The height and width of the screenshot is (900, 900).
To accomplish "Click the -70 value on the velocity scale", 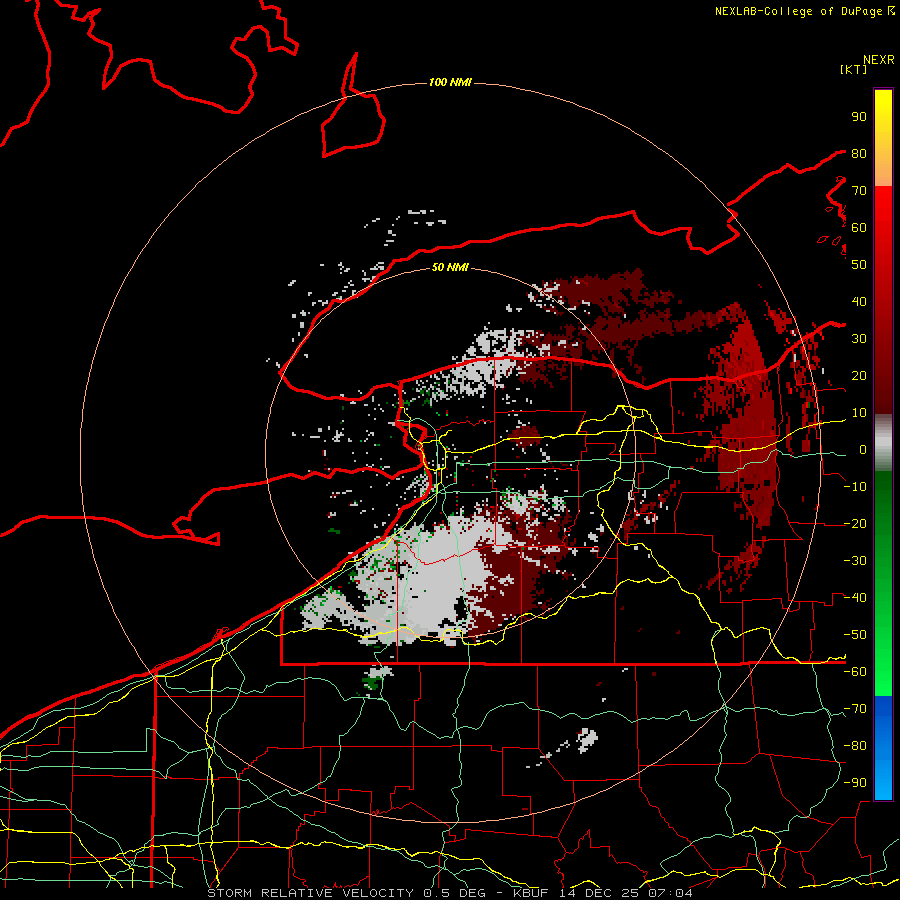I will pos(855,709).
